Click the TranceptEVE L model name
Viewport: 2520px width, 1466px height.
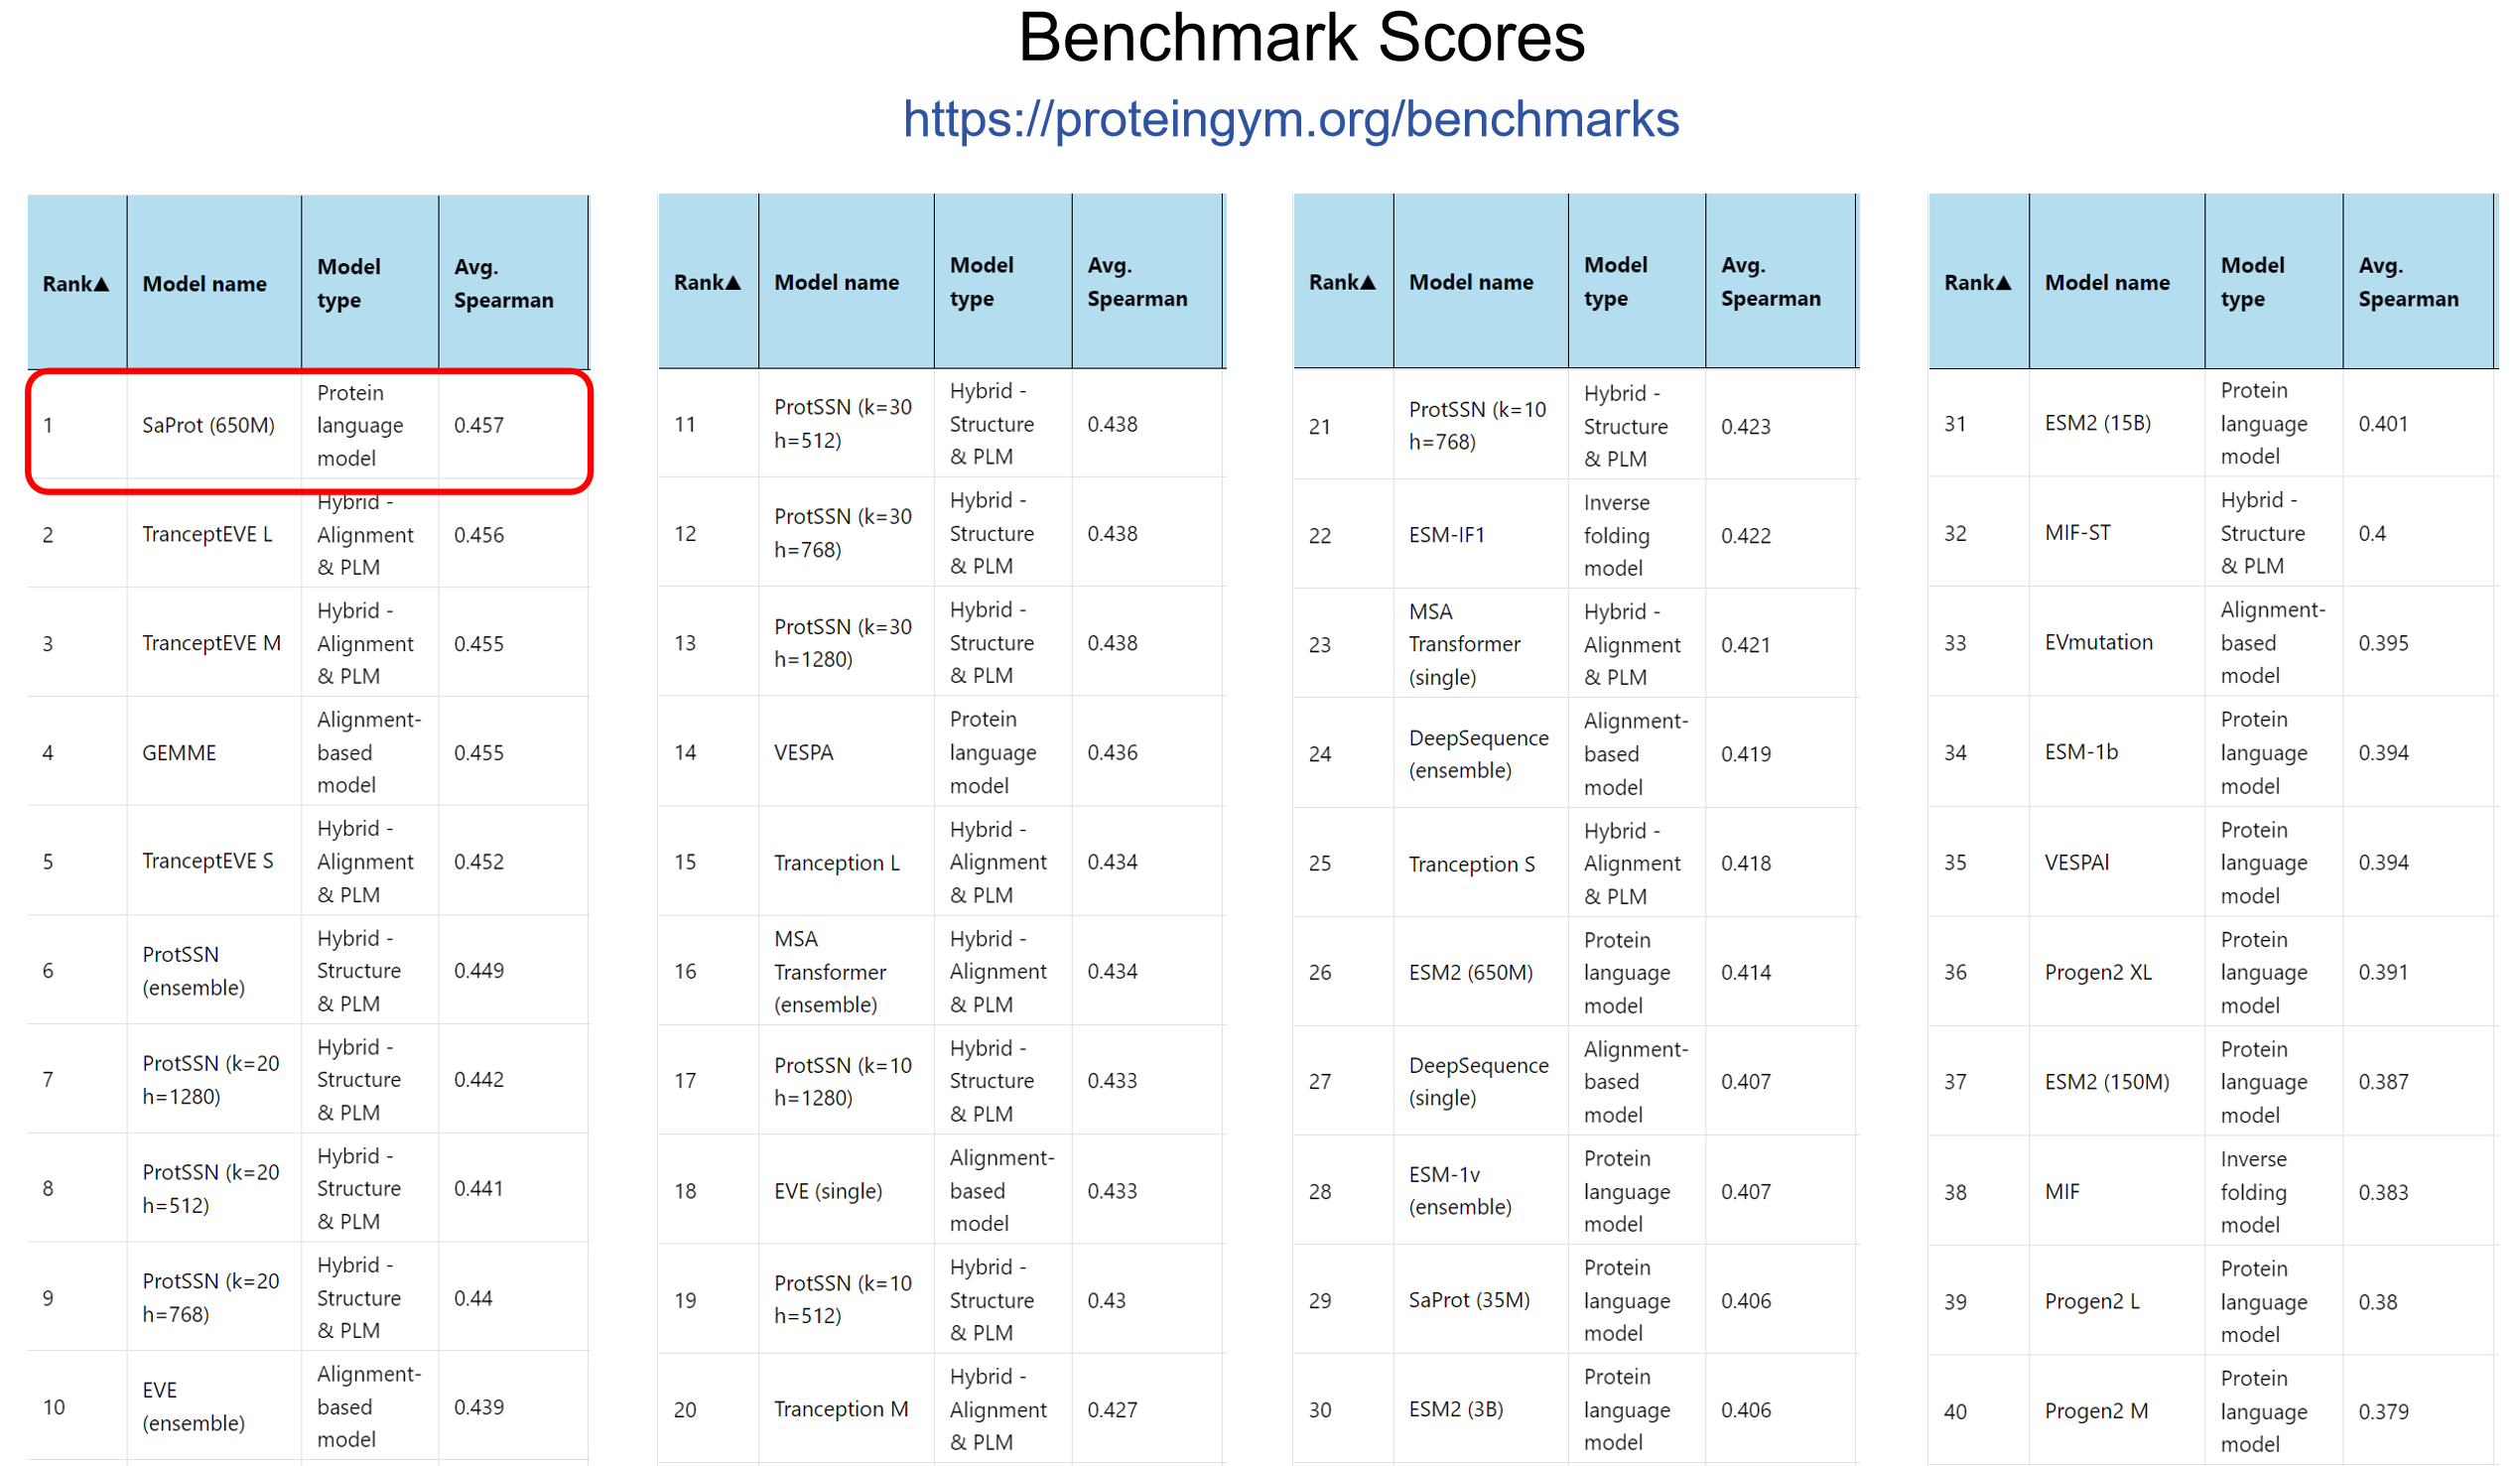point(207,535)
